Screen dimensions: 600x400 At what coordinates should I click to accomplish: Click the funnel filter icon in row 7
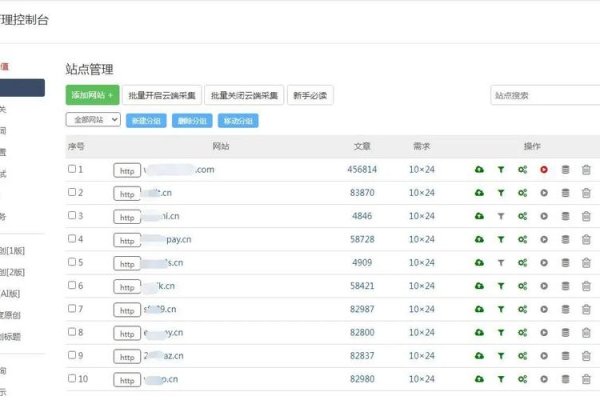(501, 309)
